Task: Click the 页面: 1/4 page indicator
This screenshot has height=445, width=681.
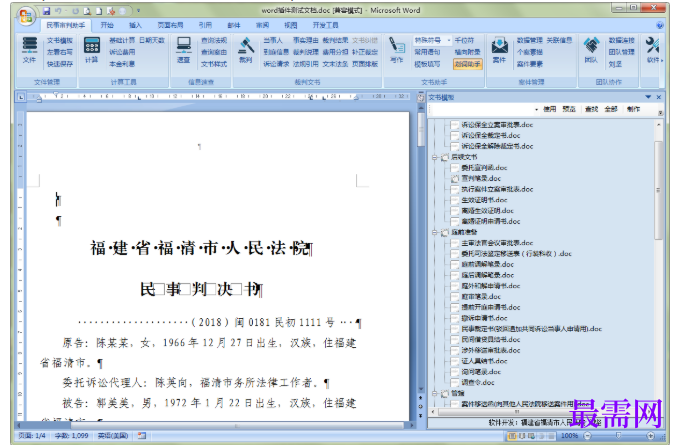Action: pos(32,435)
